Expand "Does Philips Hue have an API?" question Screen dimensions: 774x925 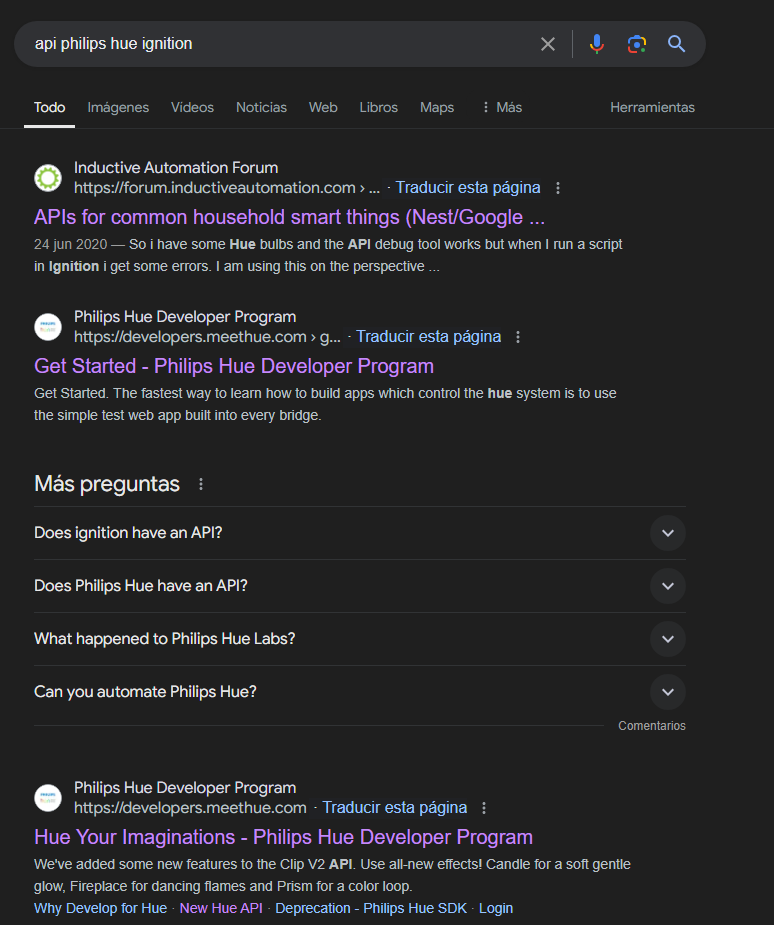point(360,586)
